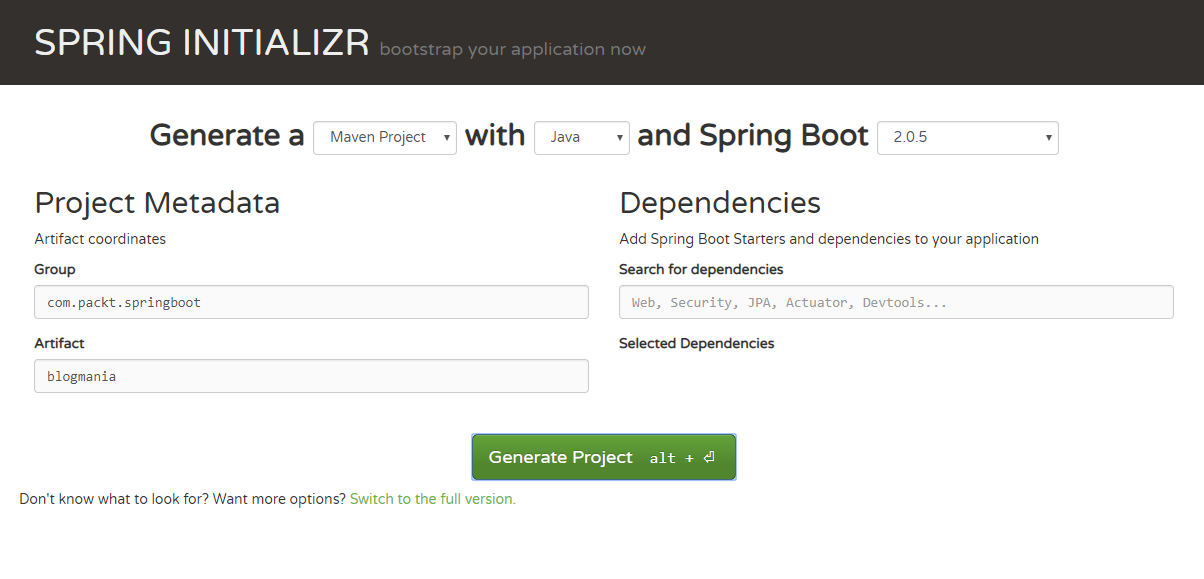Click the bootstrap your application now tagline

coord(512,49)
